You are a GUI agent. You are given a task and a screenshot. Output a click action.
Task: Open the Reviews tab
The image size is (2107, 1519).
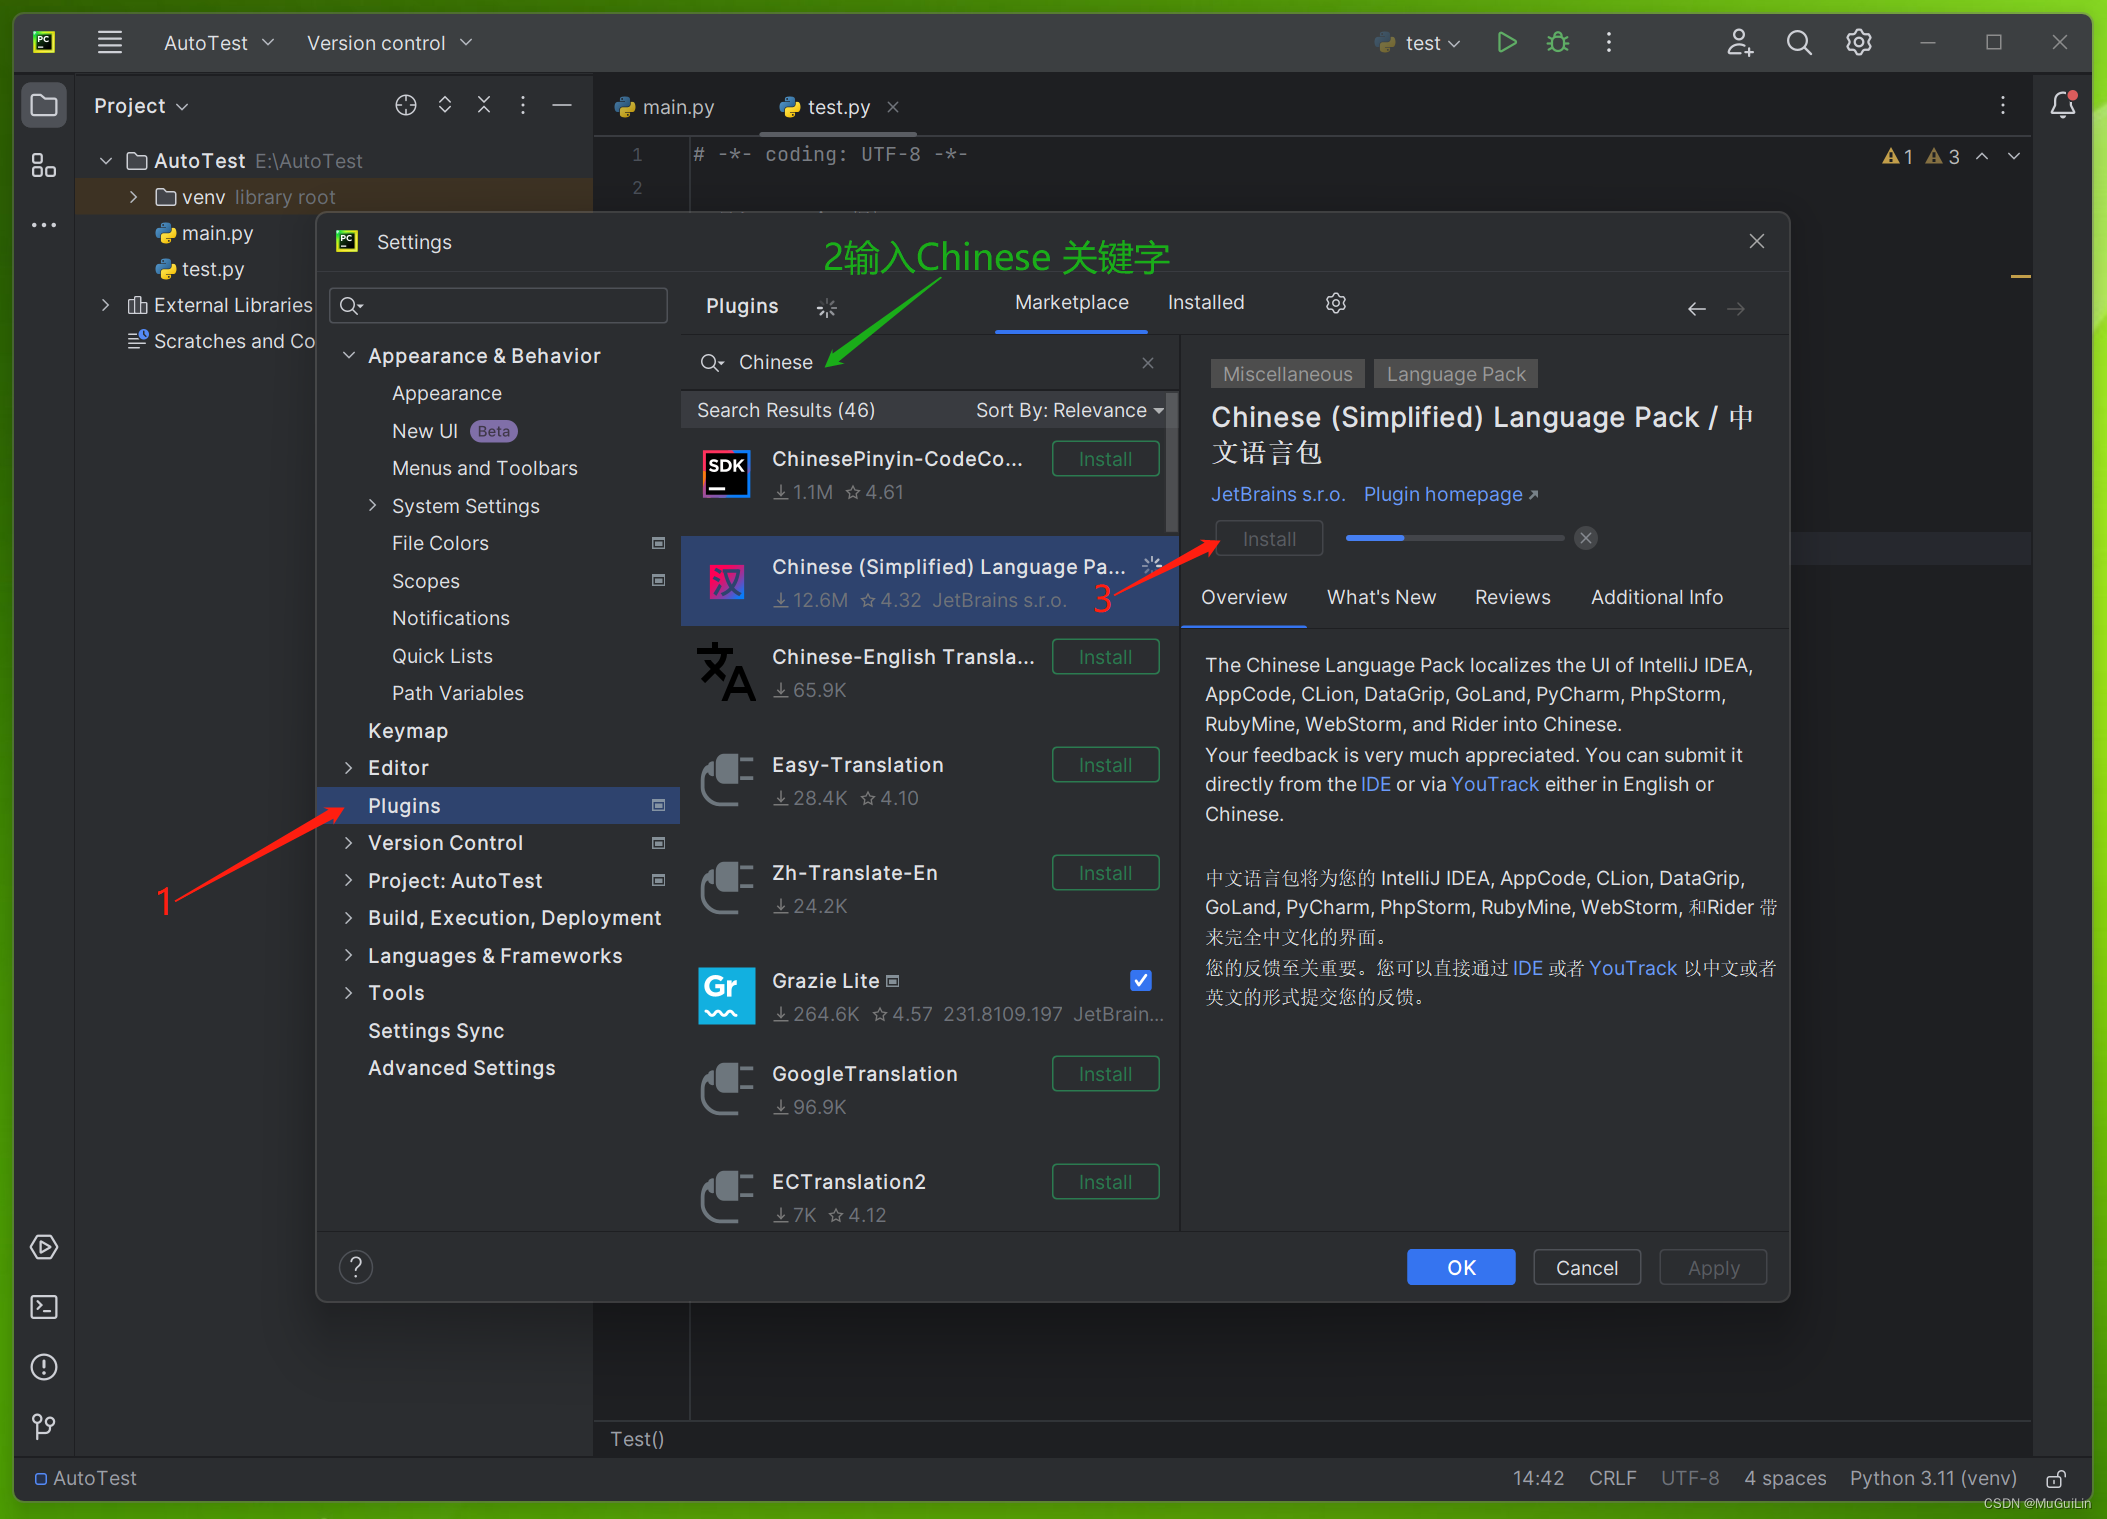click(x=1512, y=597)
